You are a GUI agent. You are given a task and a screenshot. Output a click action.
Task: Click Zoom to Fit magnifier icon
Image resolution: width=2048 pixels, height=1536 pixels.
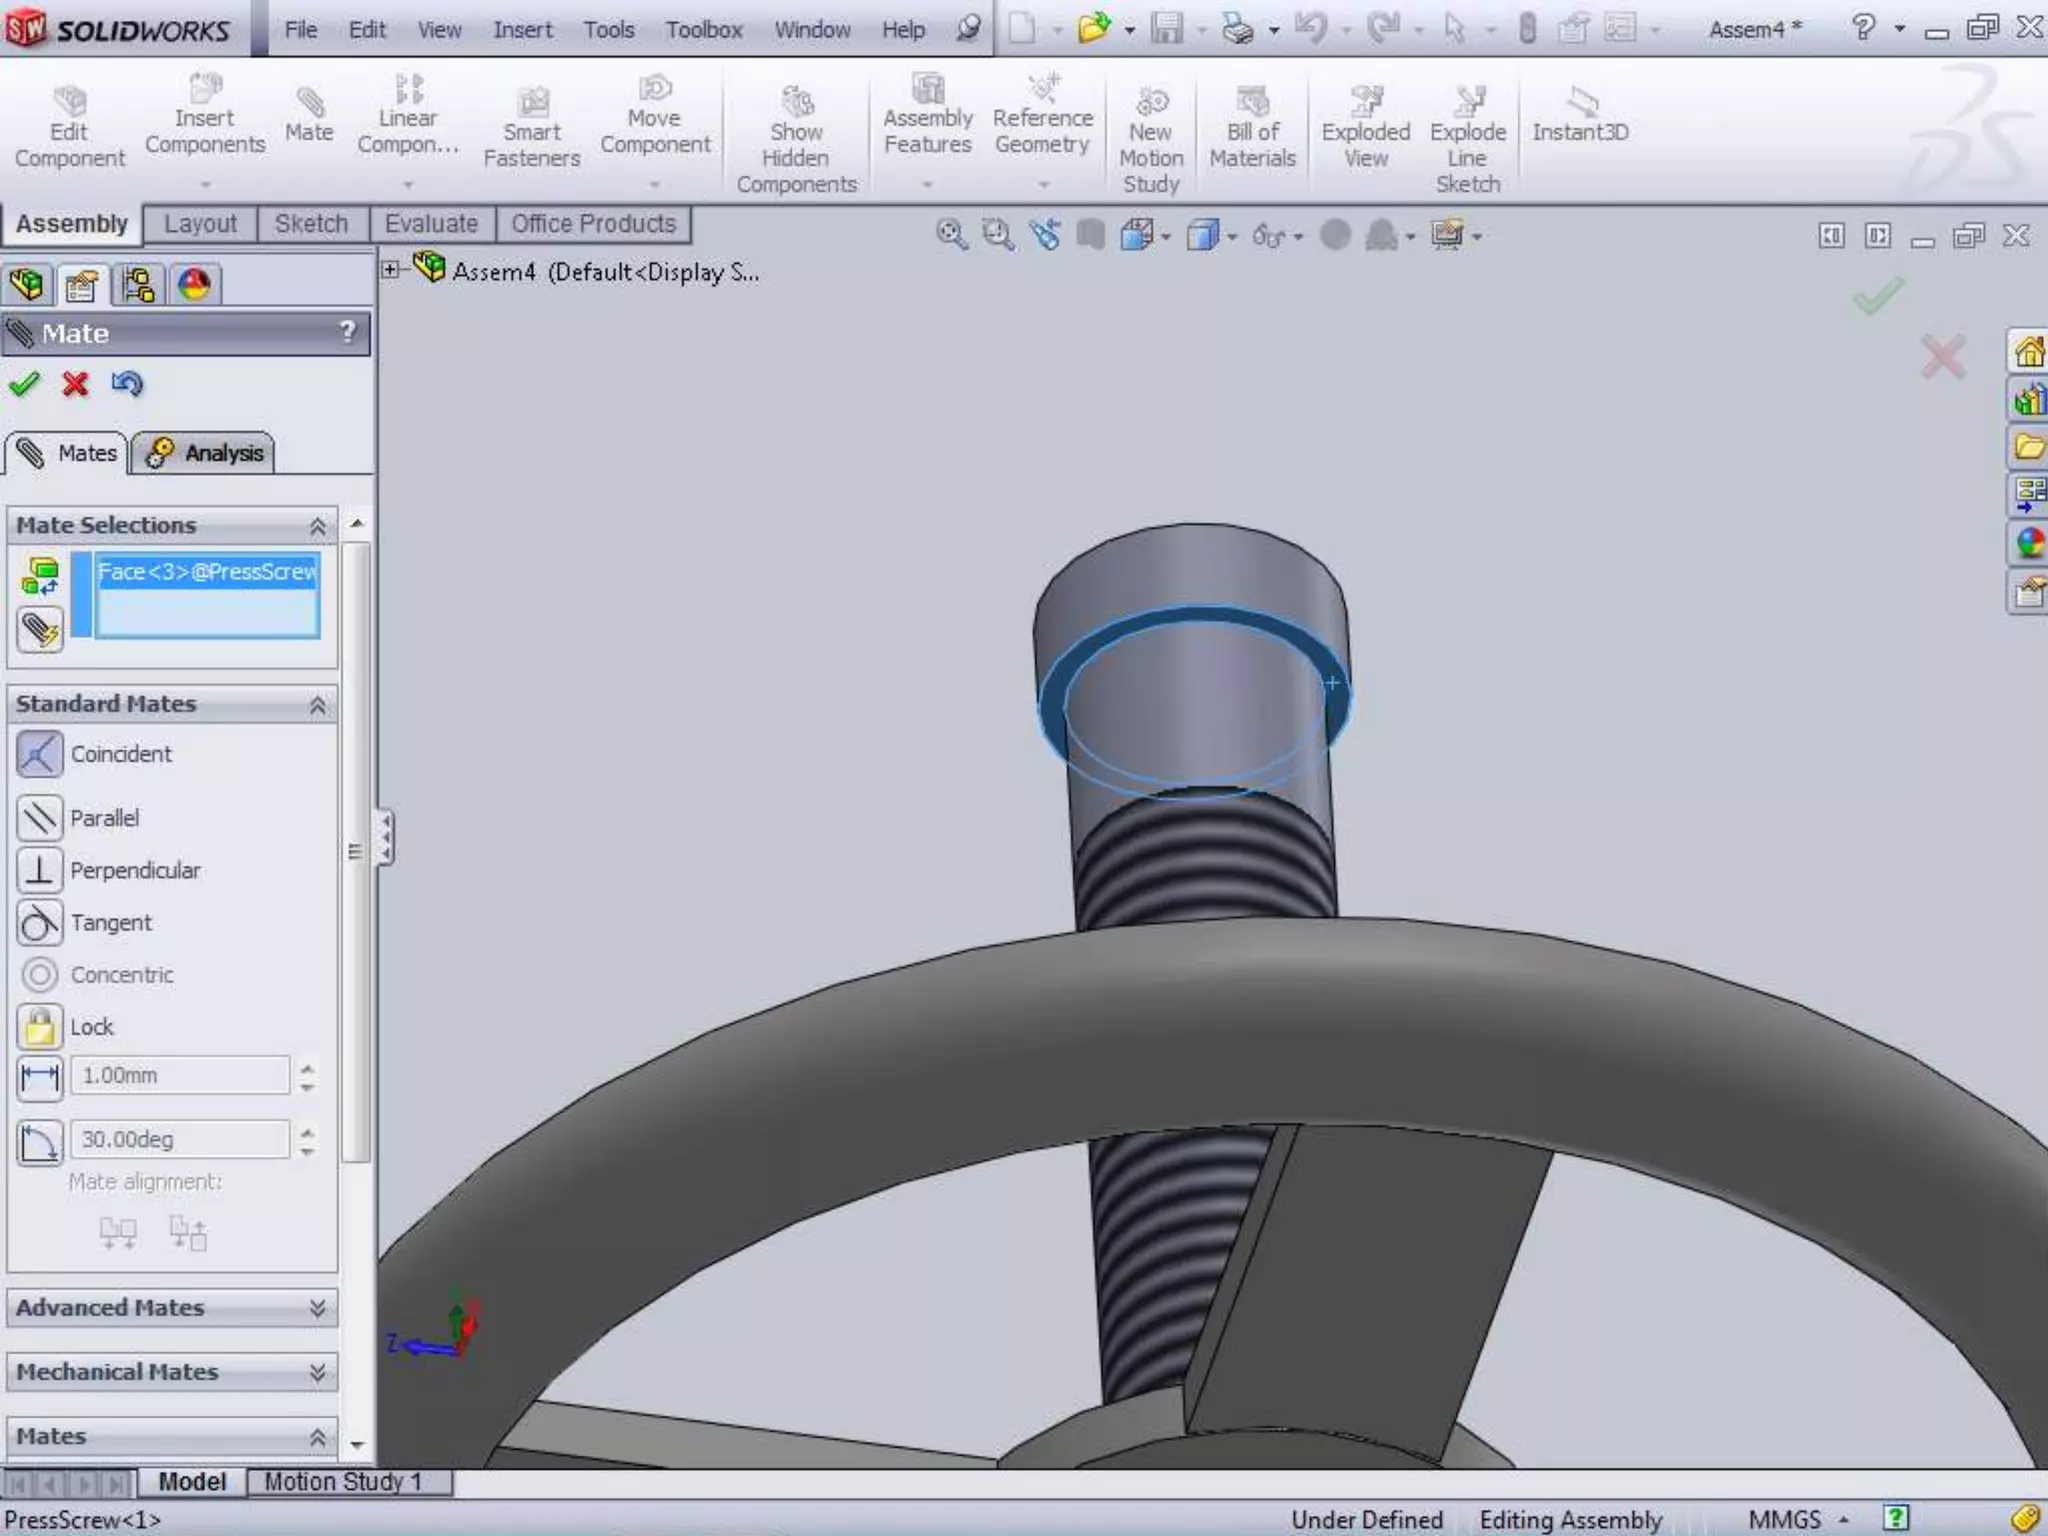(951, 236)
